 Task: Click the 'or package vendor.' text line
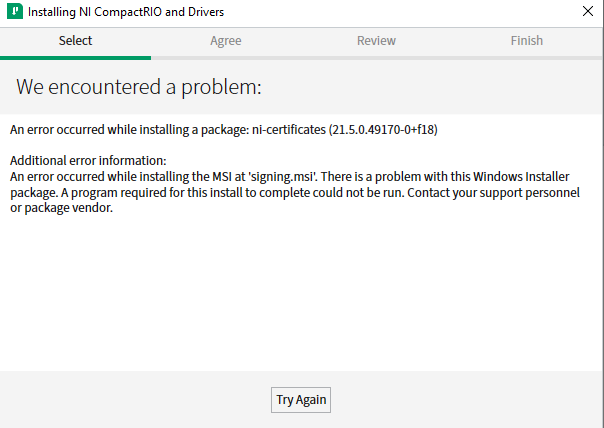click(62, 208)
